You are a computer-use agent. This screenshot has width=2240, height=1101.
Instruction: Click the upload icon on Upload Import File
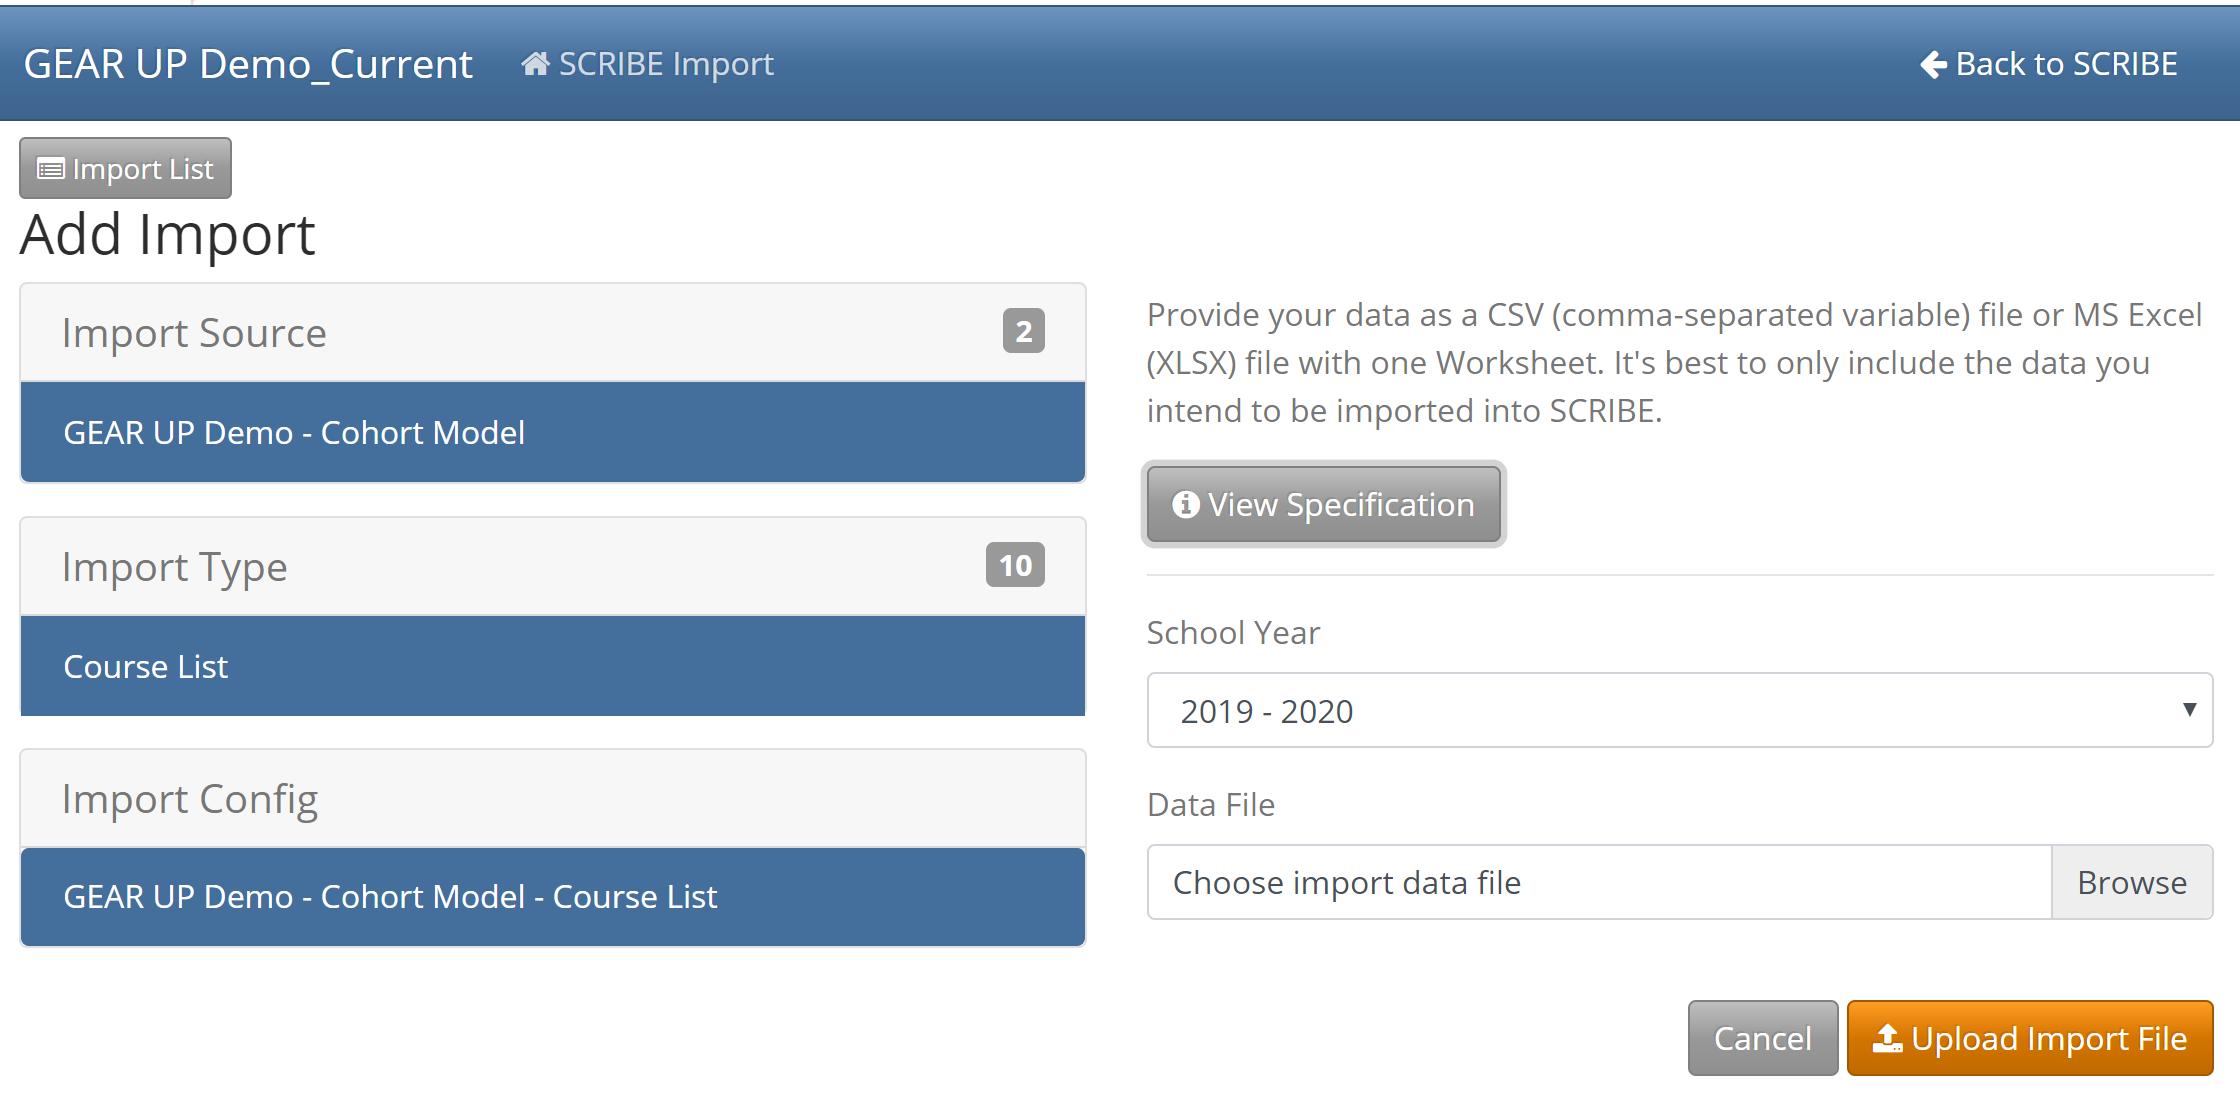[x=1887, y=1039]
